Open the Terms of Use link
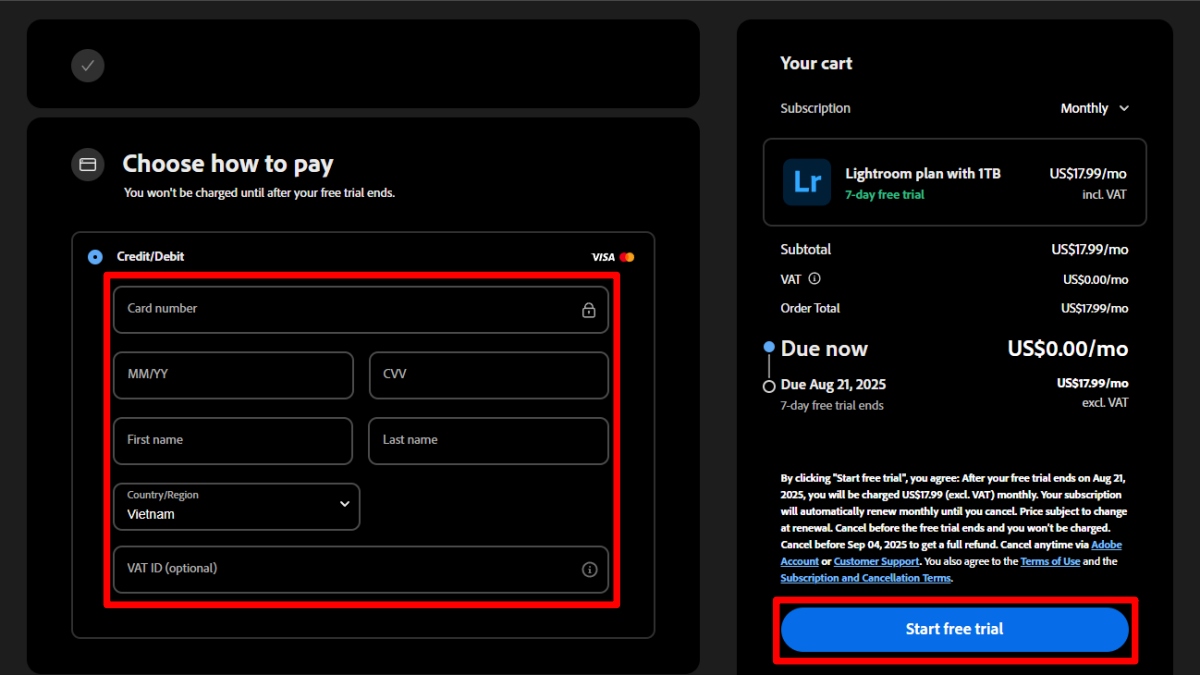This screenshot has width=1200, height=675. [x=1050, y=562]
